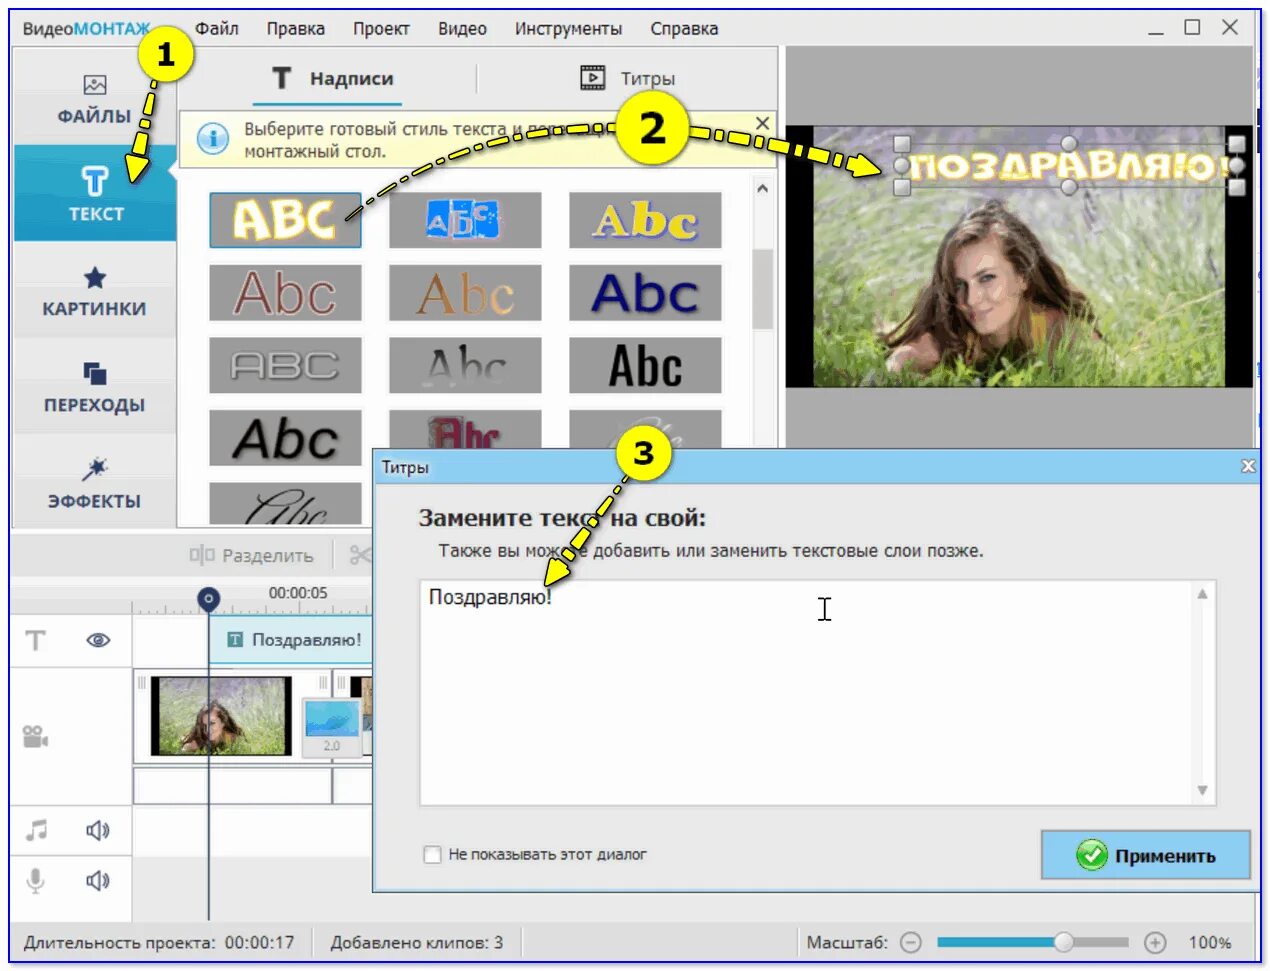Click the Масштаб zoom slider handle
Image resolution: width=1270 pixels, height=971 pixels.
1064,942
